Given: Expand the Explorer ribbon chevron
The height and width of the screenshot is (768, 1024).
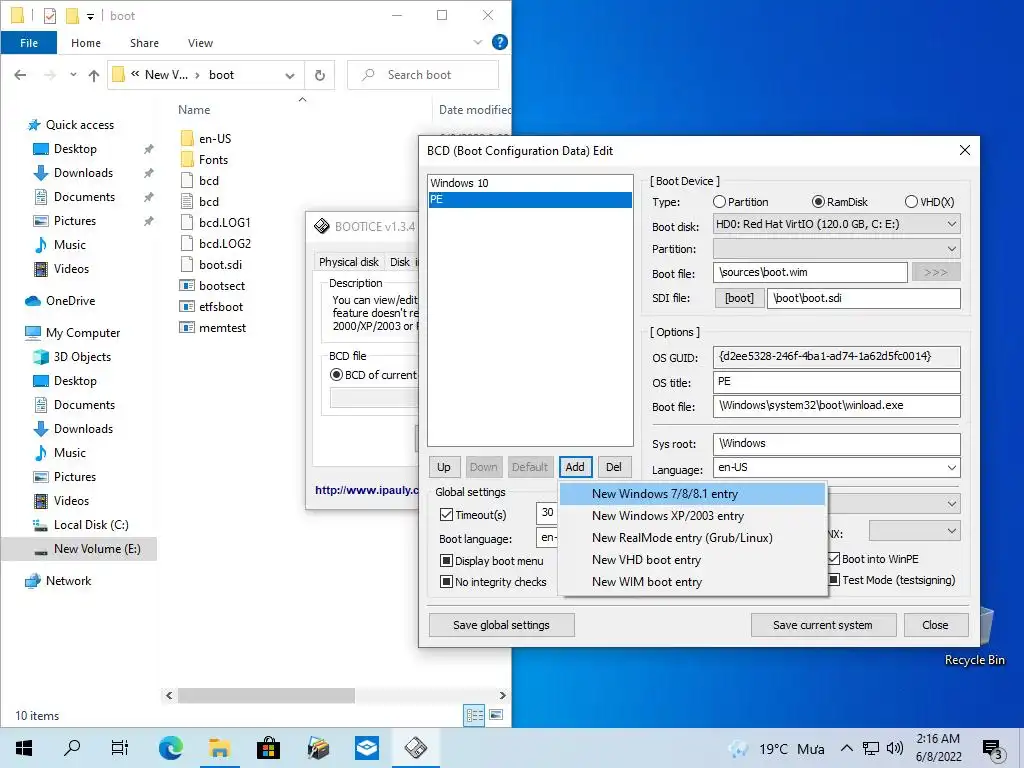Looking at the screenshot, I should click(x=478, y=42).
